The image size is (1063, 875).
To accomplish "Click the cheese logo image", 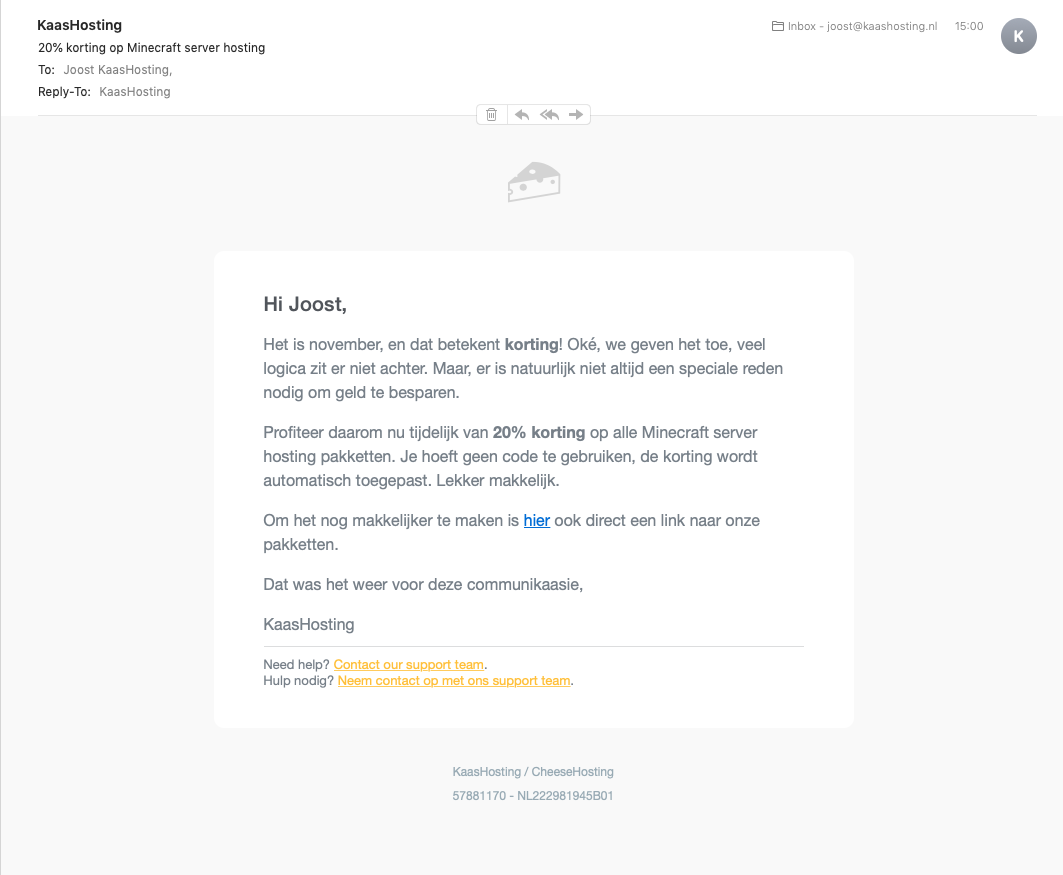I will point(533,182).
